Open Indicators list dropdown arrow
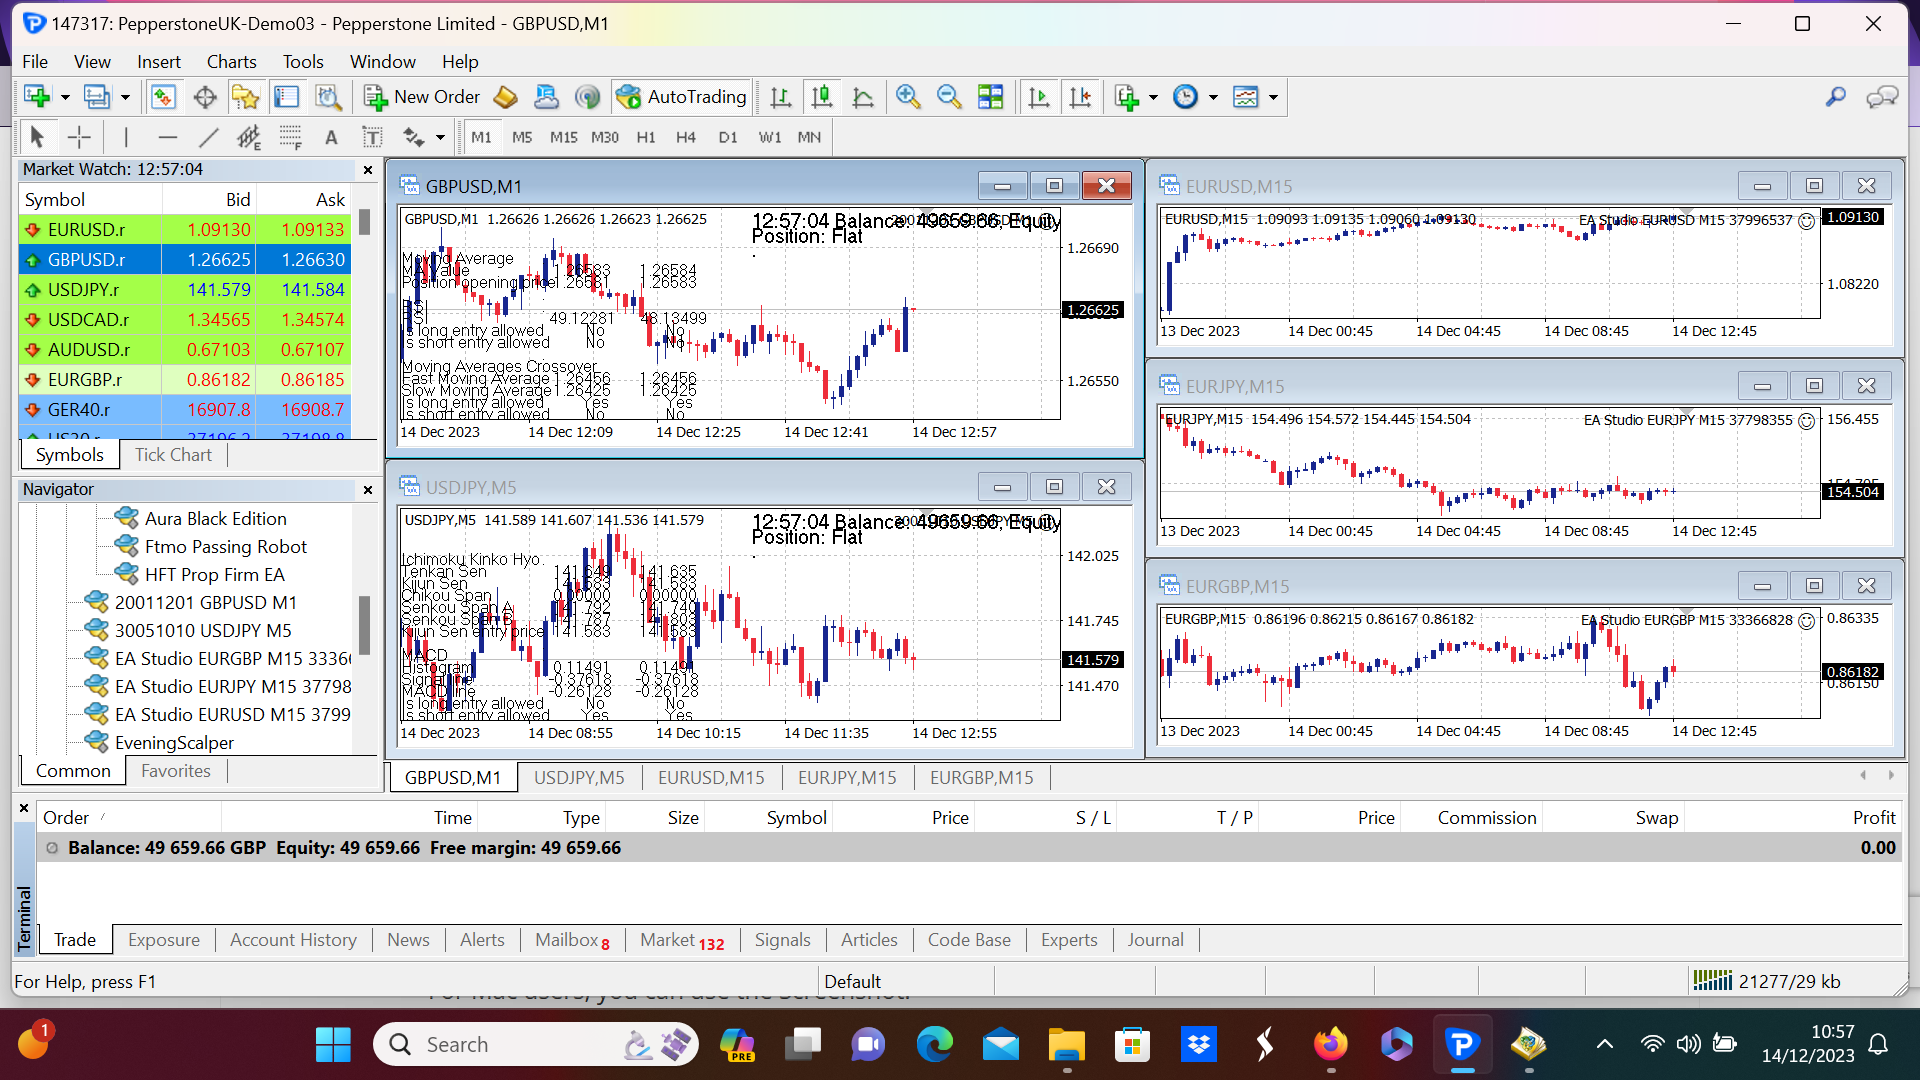Viewport: 1920px width, 1080px height. coord(1153,98)
